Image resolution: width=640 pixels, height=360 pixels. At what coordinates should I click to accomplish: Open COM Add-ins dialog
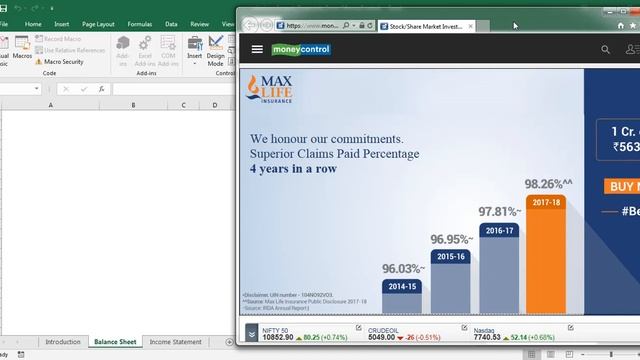coord(168,51)
